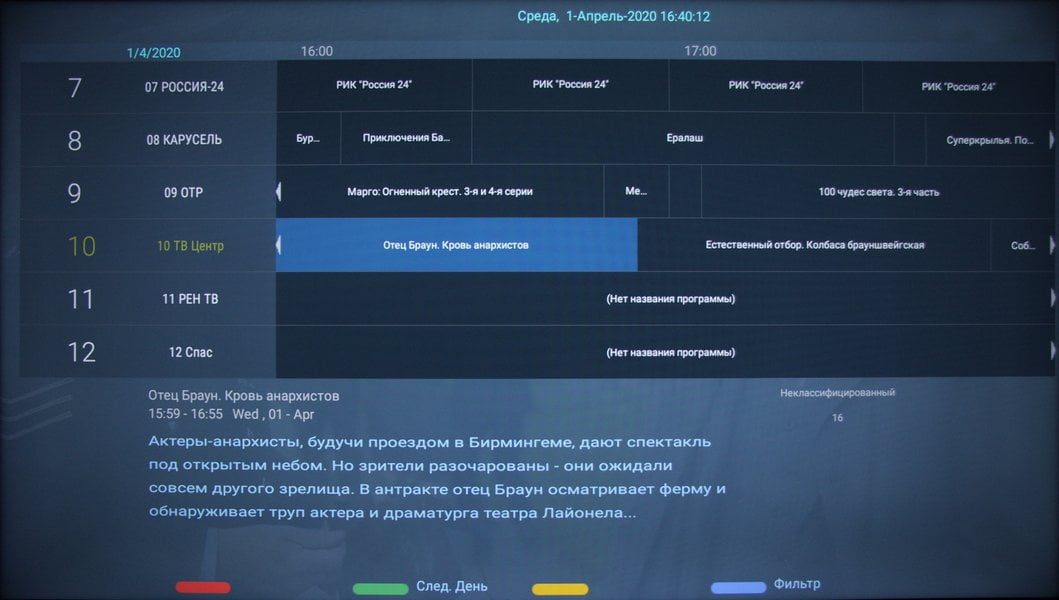The height and width of the screenshot is (600, 1059).
Task: Select Суперкрылья. По... program cell
Action: click(x=989, y=140)
